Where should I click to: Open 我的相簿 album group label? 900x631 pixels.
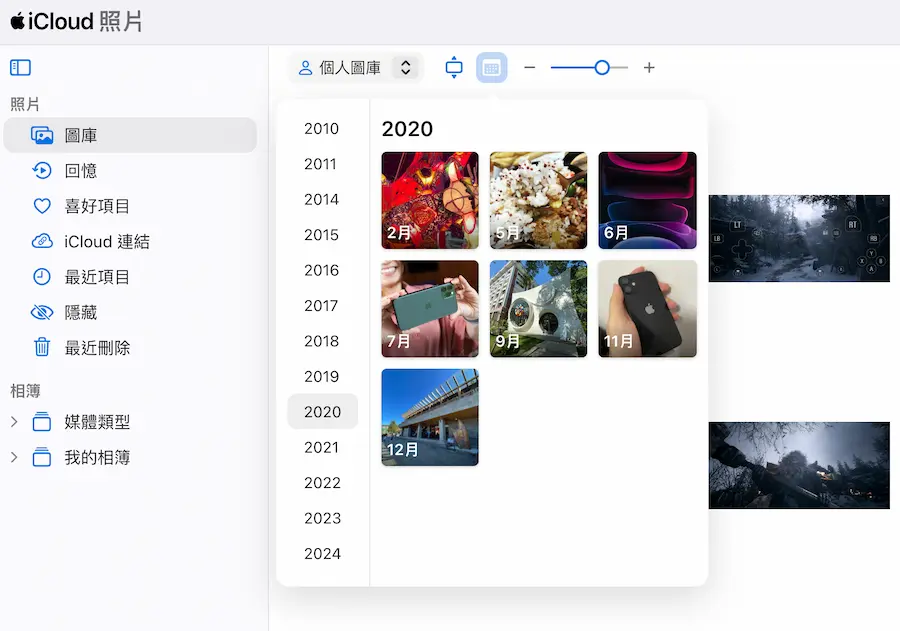pyautogui.click(x=97, y=458)
